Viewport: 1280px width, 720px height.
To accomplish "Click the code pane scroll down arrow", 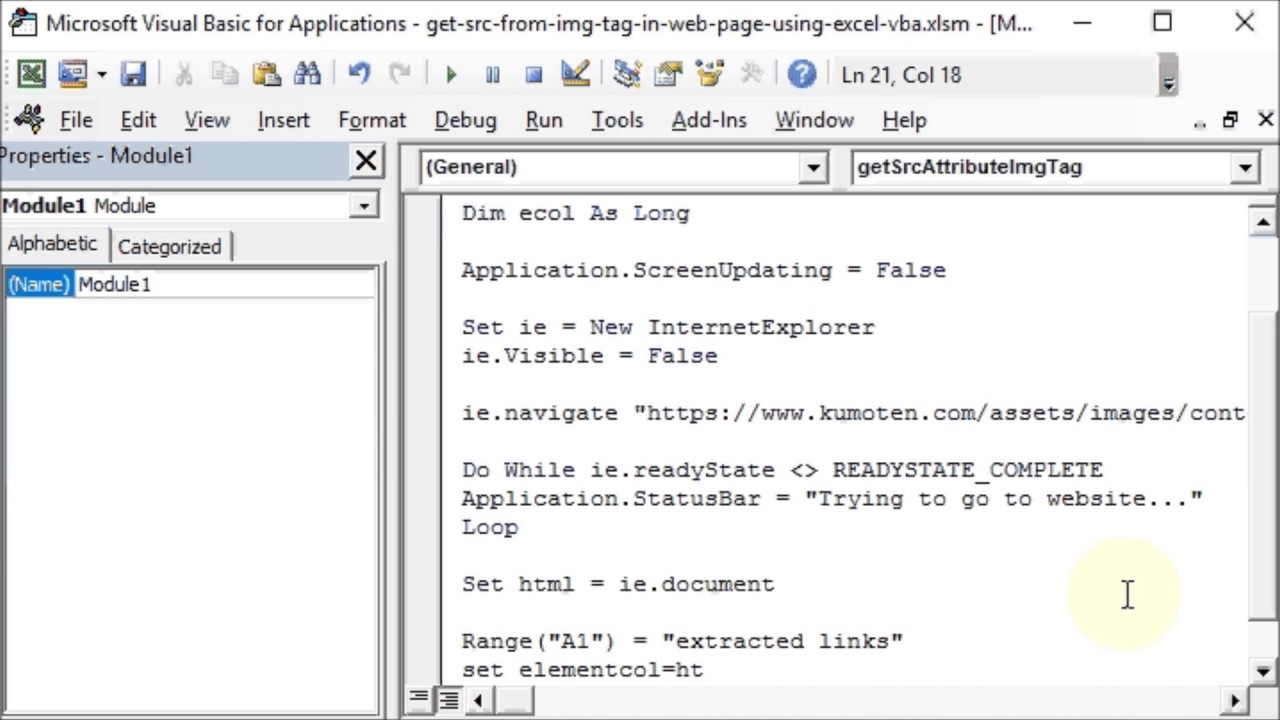I will point(1263,672).
